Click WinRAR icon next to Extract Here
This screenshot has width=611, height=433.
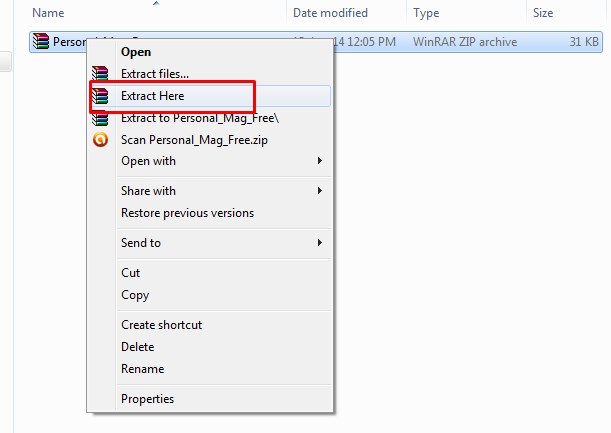click(100, 95)
